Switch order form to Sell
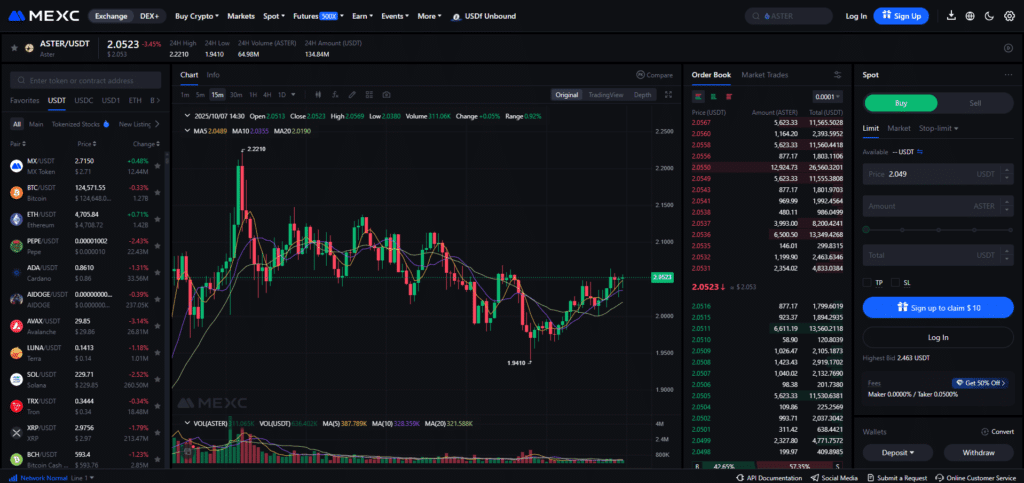This screenshot has width=1024, height=483. [974, 102]
